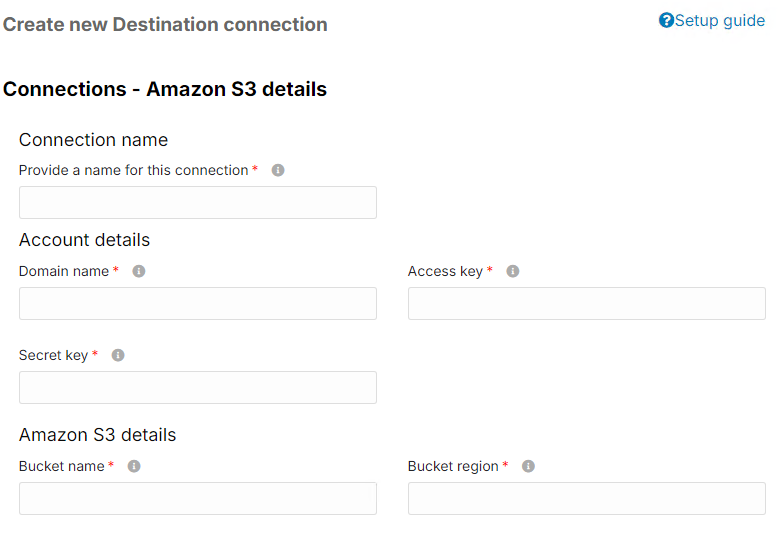This screenshot has width=784, height=539.
Task: Click the info icon beside connection name label
Action: coord(278,170)
